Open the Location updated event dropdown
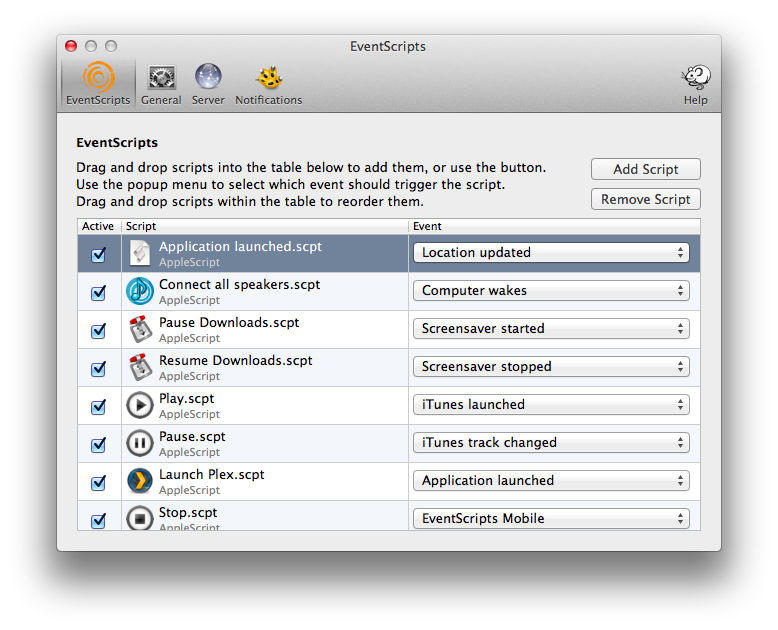Screen dimensions: 778x630 (550, 253)
